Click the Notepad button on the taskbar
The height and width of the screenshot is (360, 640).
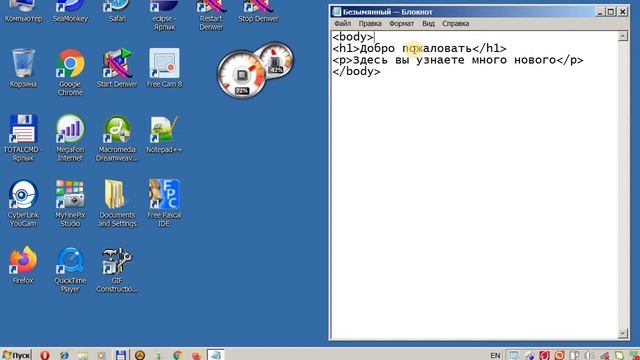coord(216,355)
